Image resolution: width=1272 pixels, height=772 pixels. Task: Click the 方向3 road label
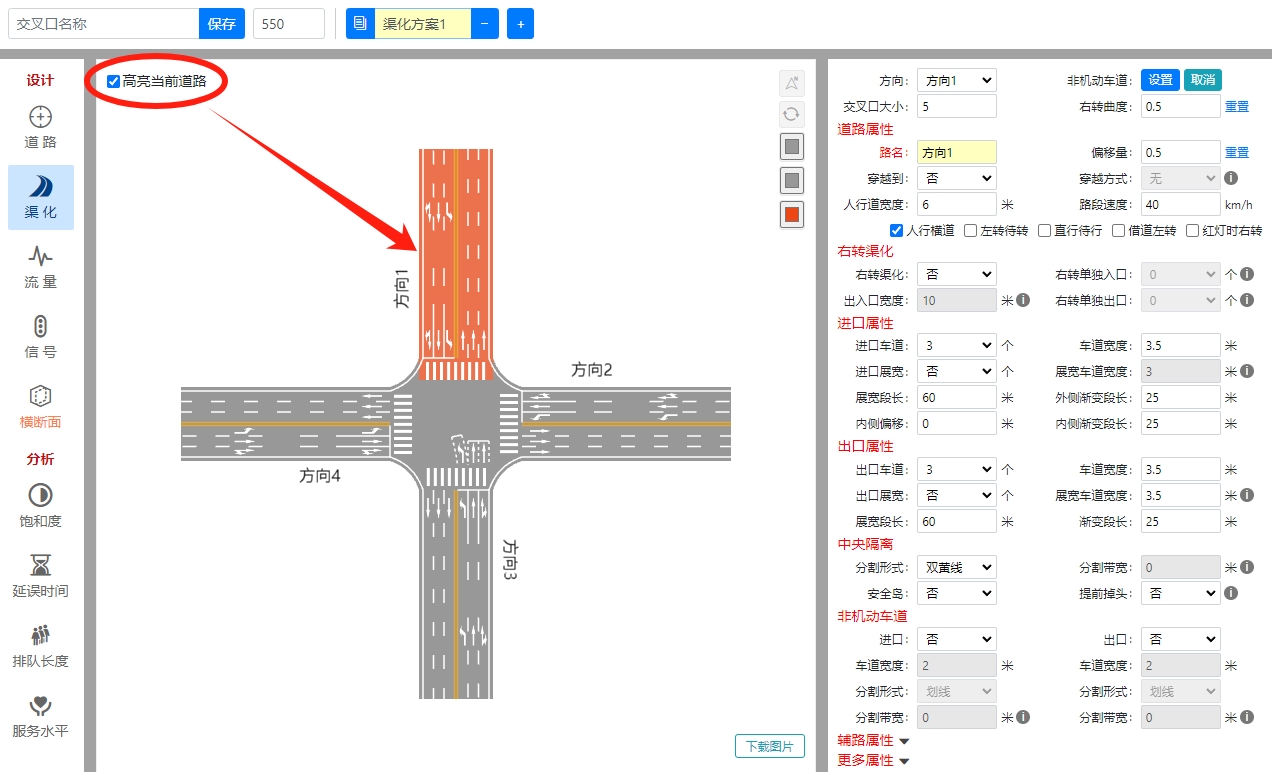[511, 562]
